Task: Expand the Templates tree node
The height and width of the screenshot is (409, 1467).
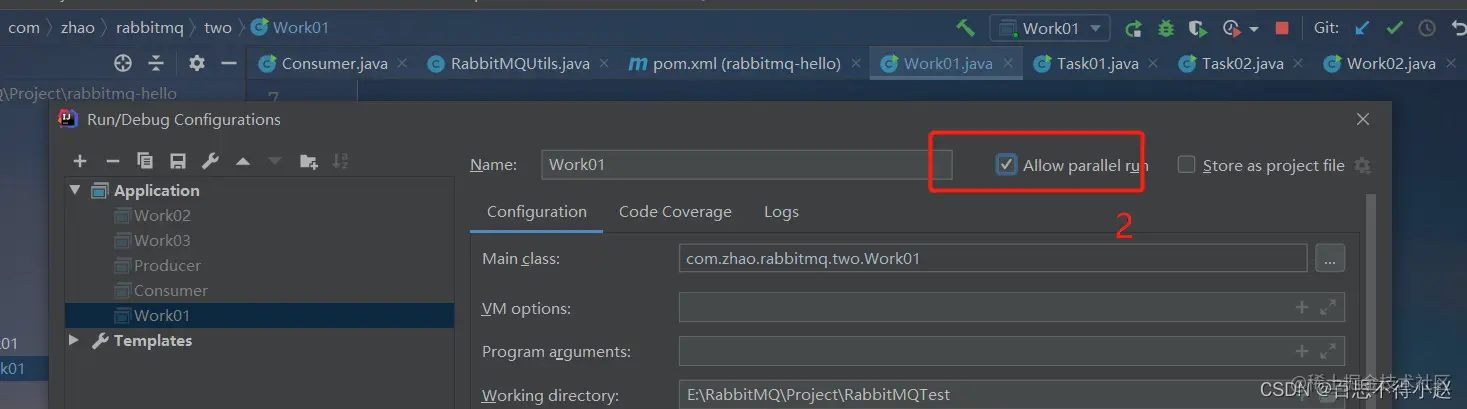Action: point(74,340)
